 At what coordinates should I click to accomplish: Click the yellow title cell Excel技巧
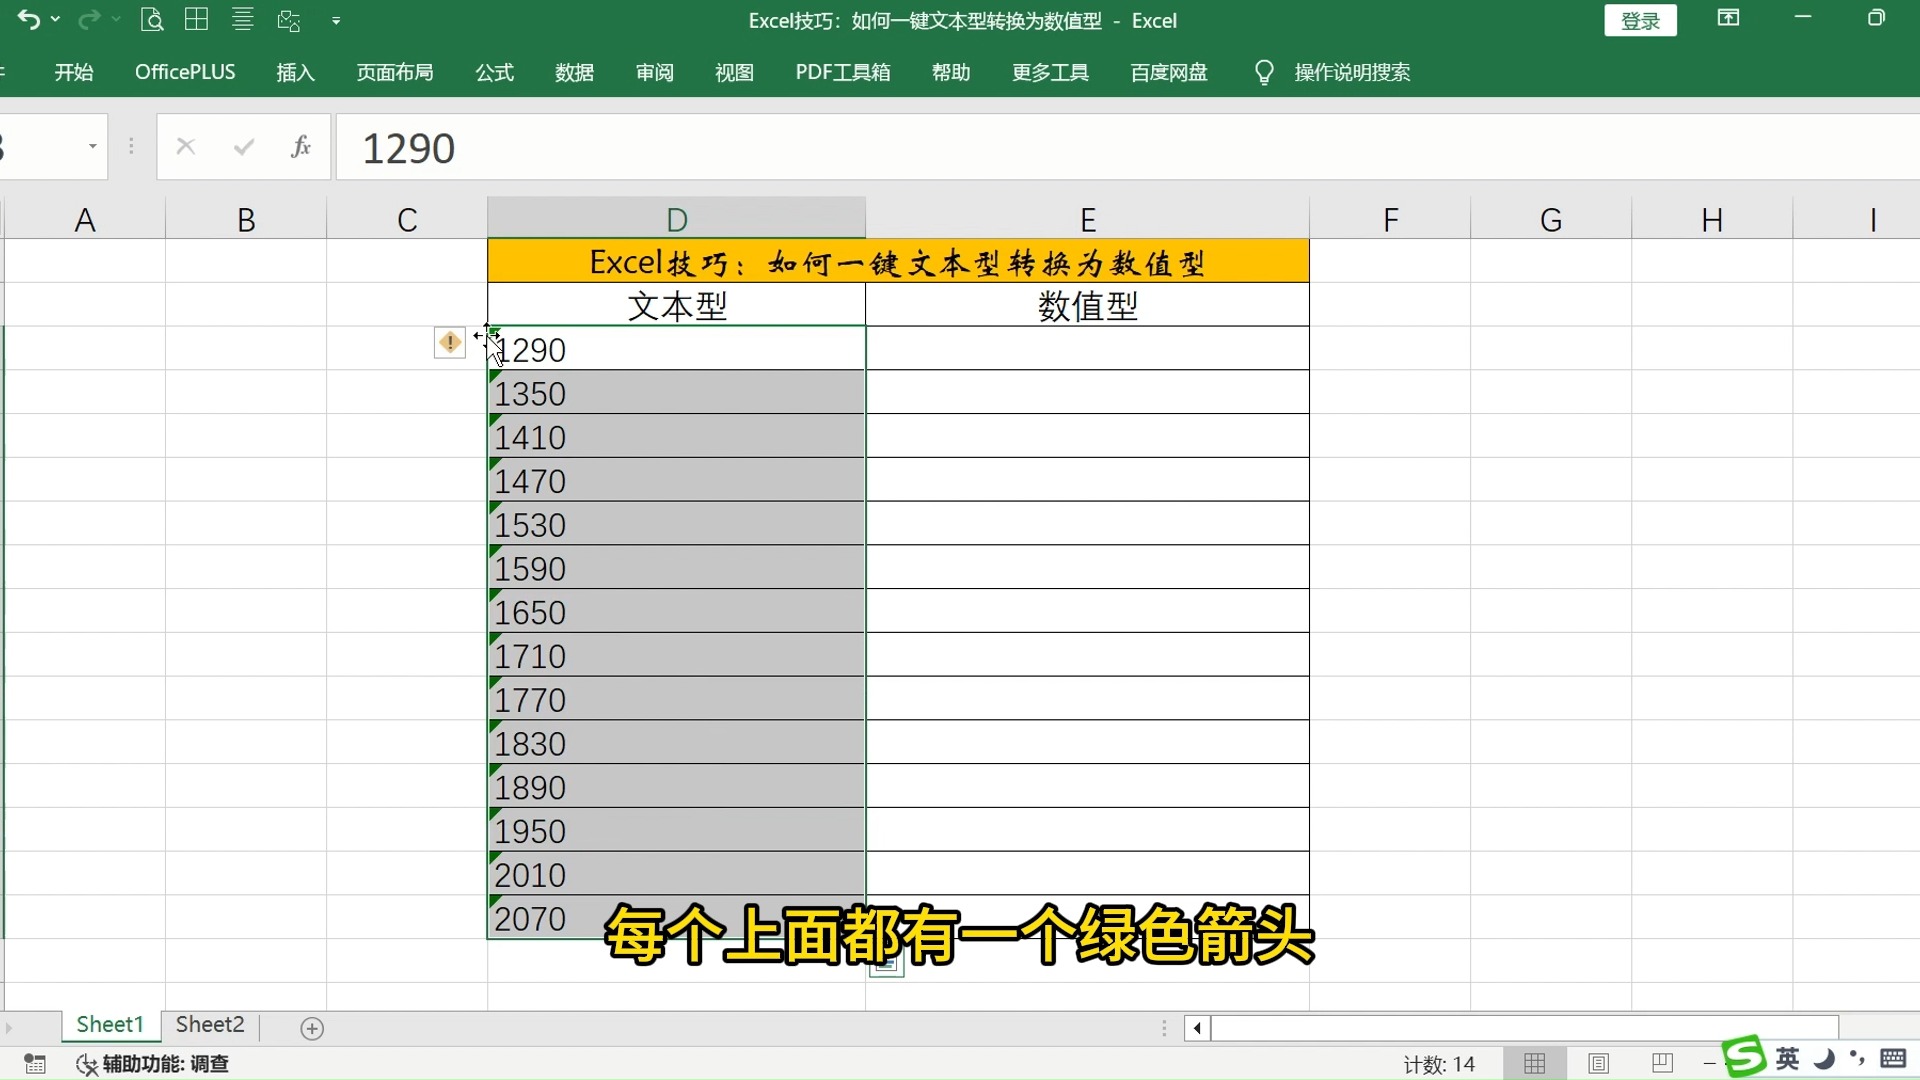pos(898,262)
